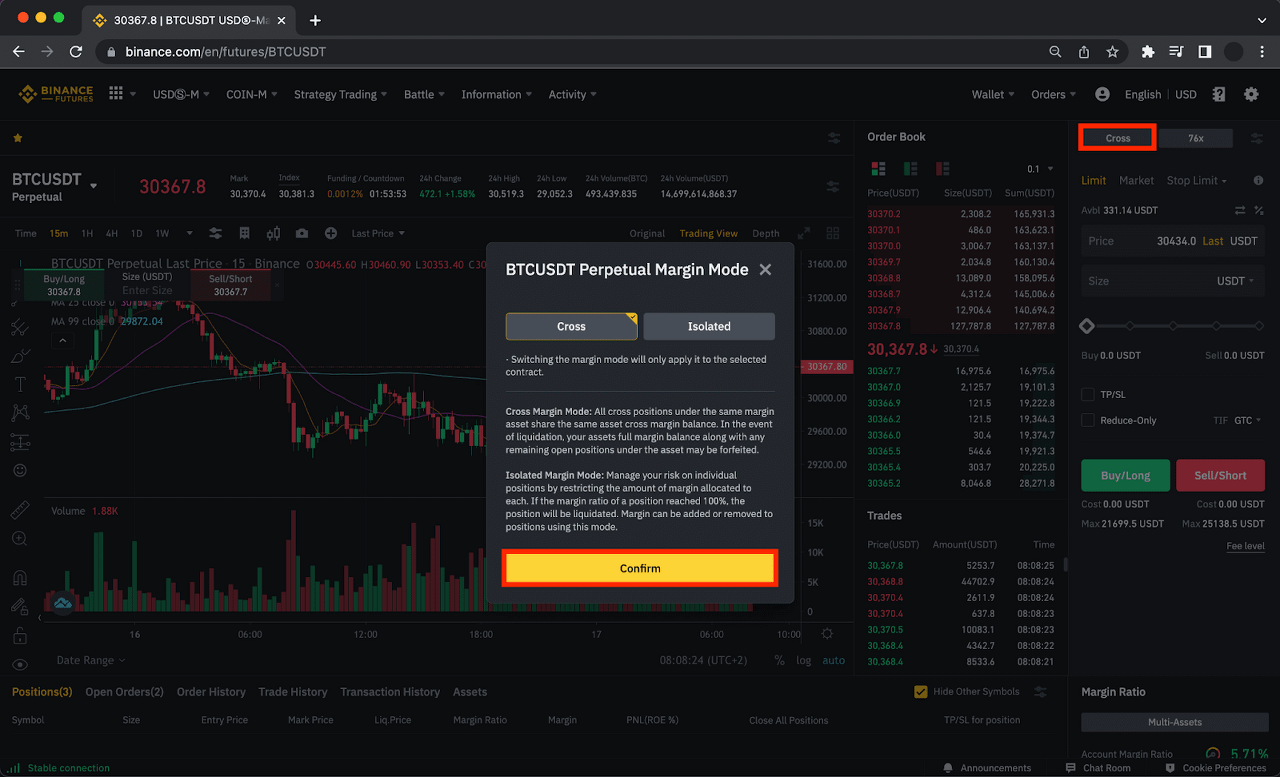
Task: Open the settings gear icon in header
Action: (1251, 94)
